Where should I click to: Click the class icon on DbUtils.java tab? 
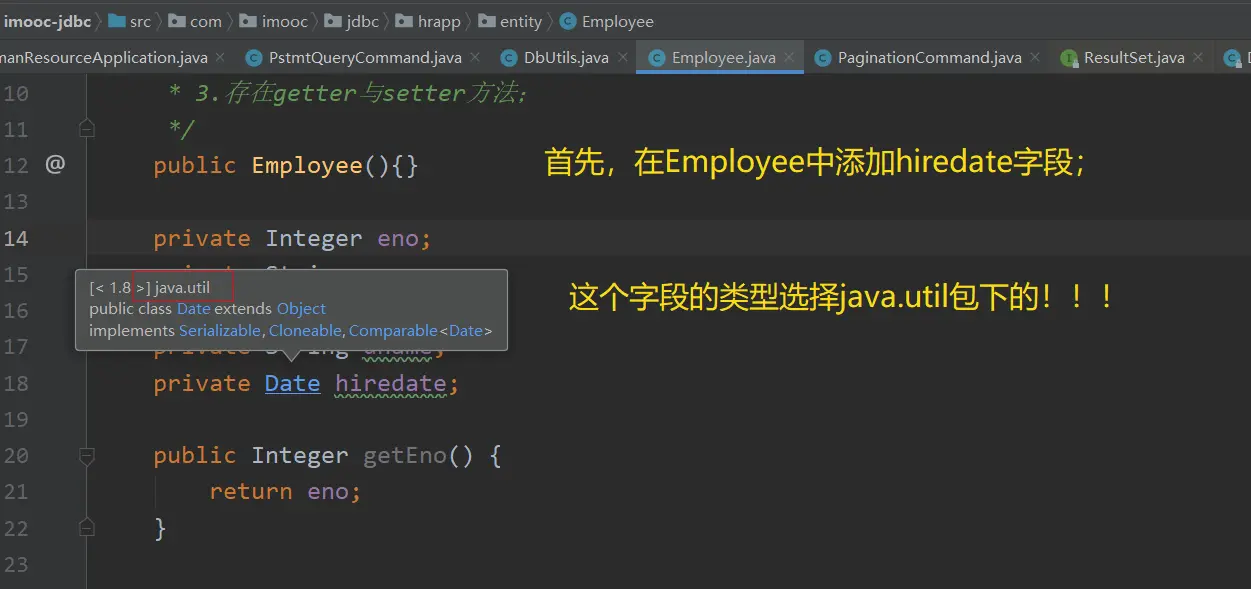click(508, 58)
